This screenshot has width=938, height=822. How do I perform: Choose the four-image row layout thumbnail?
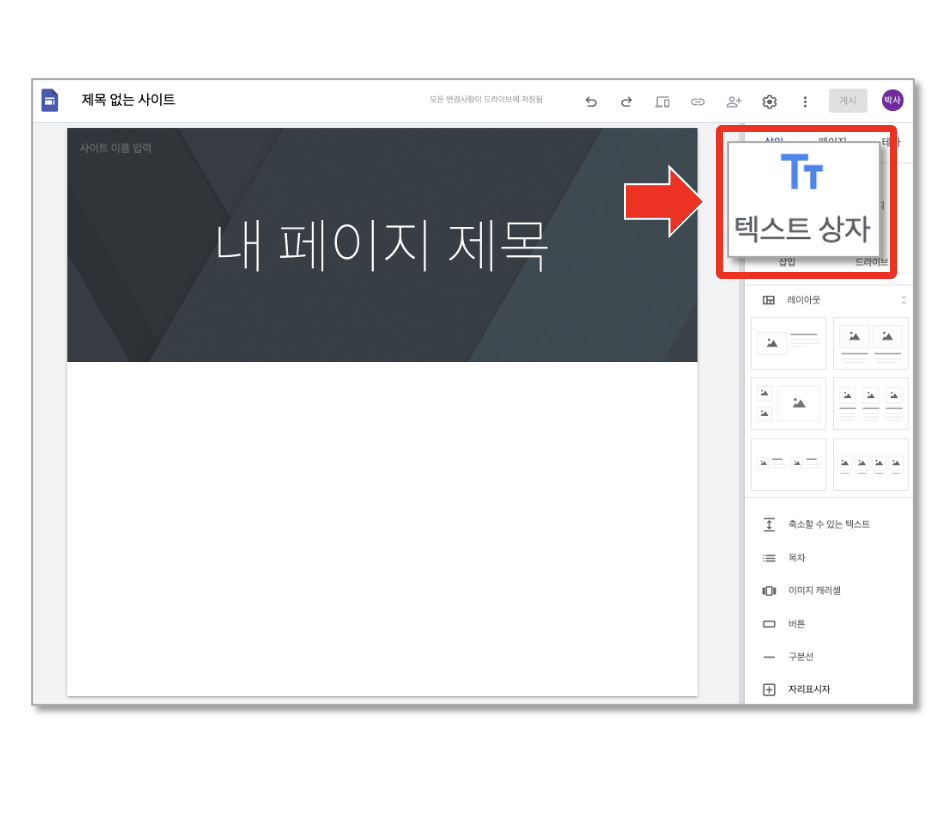(x=870, y=464)
